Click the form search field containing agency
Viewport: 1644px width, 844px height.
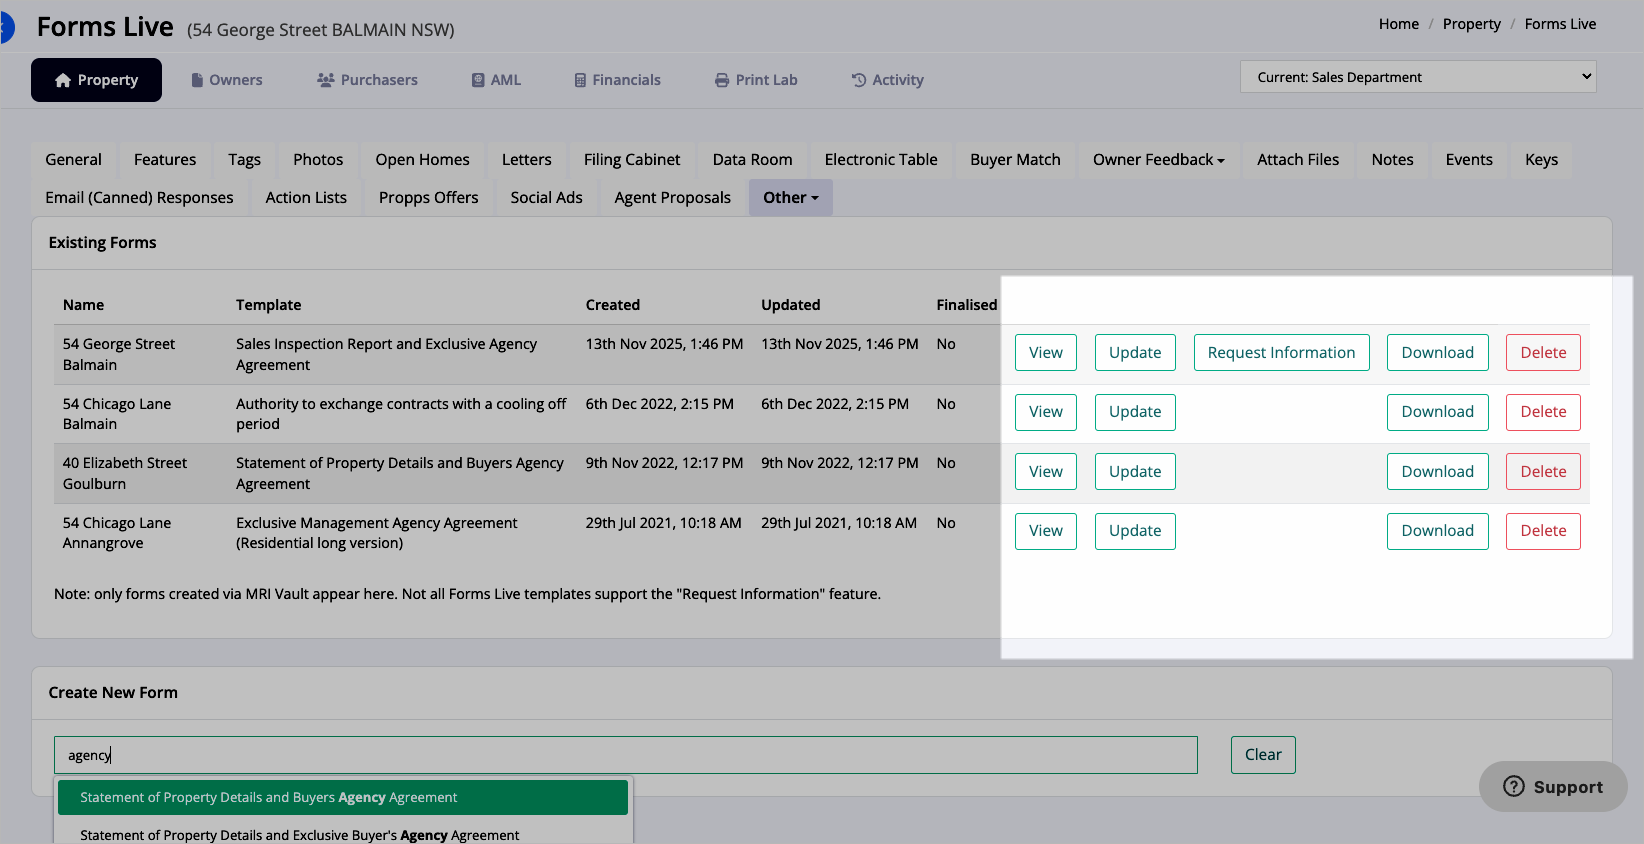[x=626, y=755]
